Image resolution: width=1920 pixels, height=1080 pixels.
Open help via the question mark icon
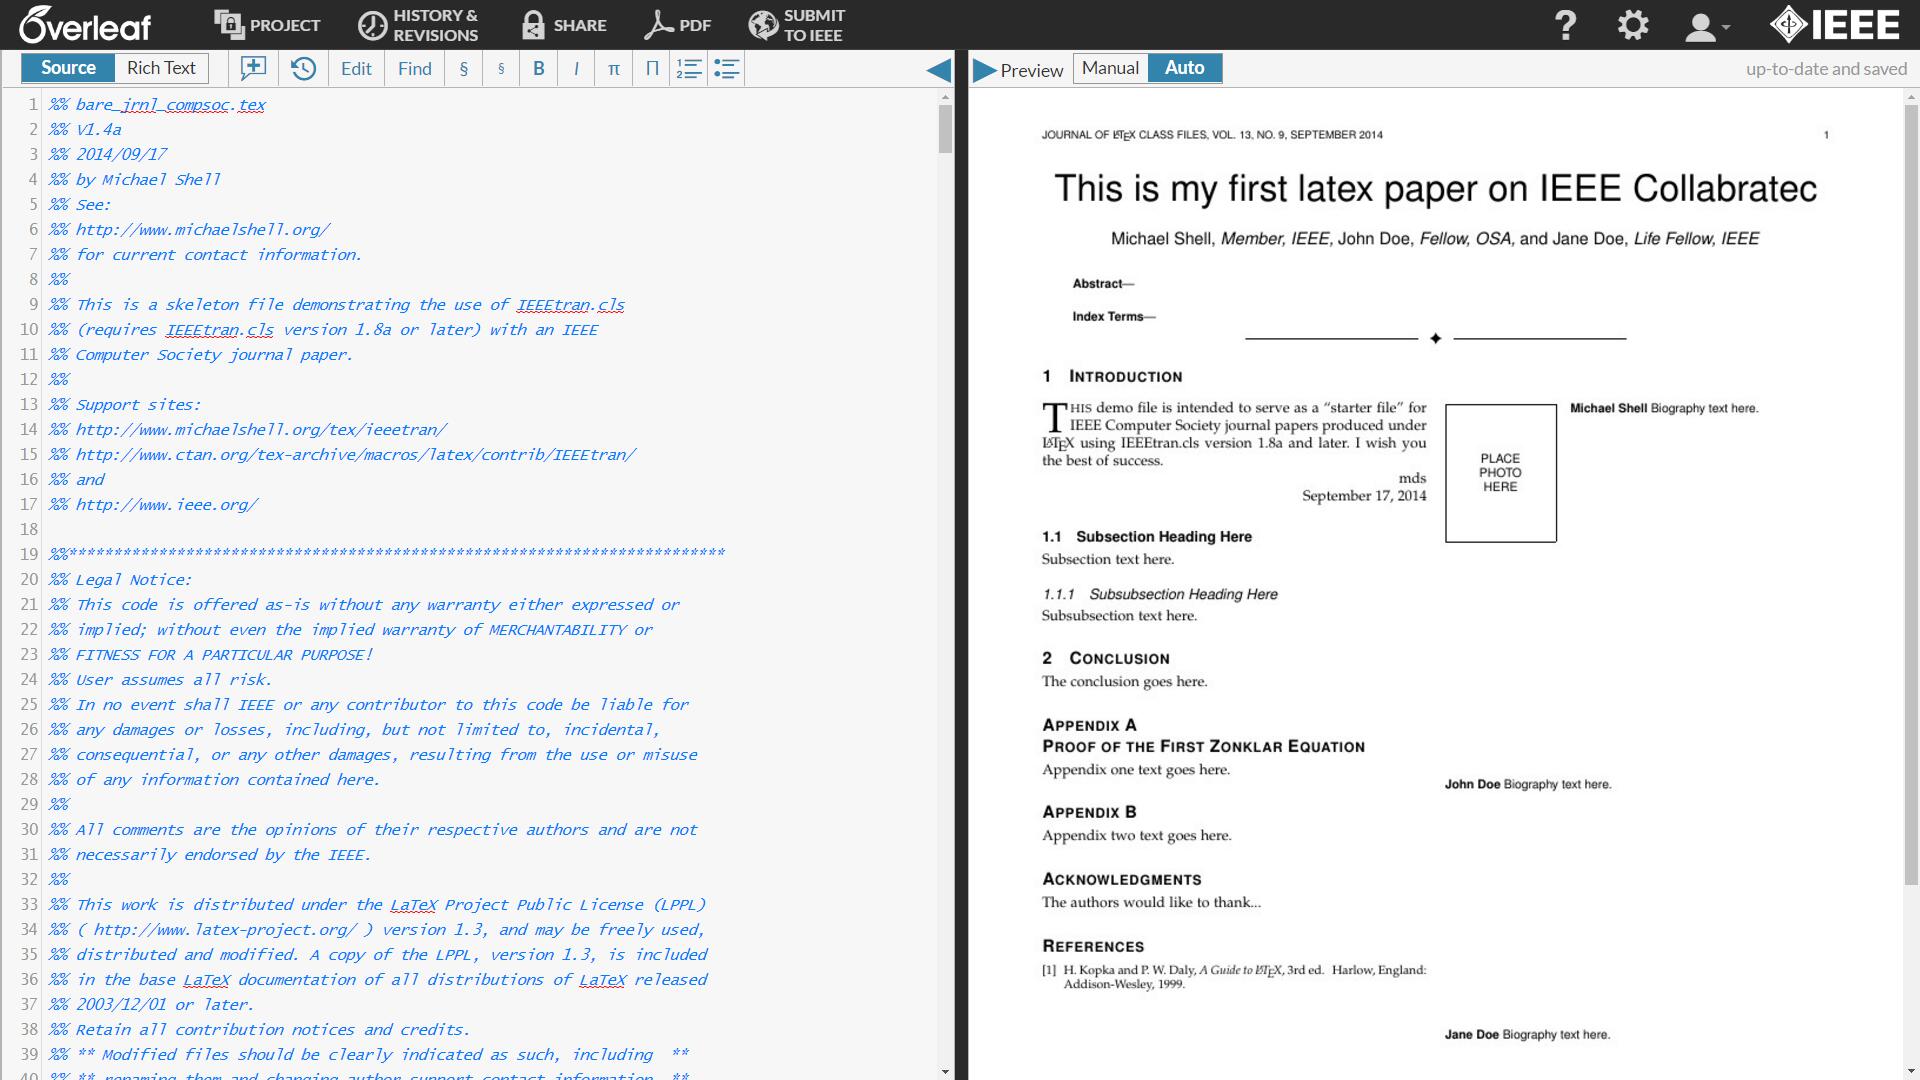click(x=1565, y=25)
